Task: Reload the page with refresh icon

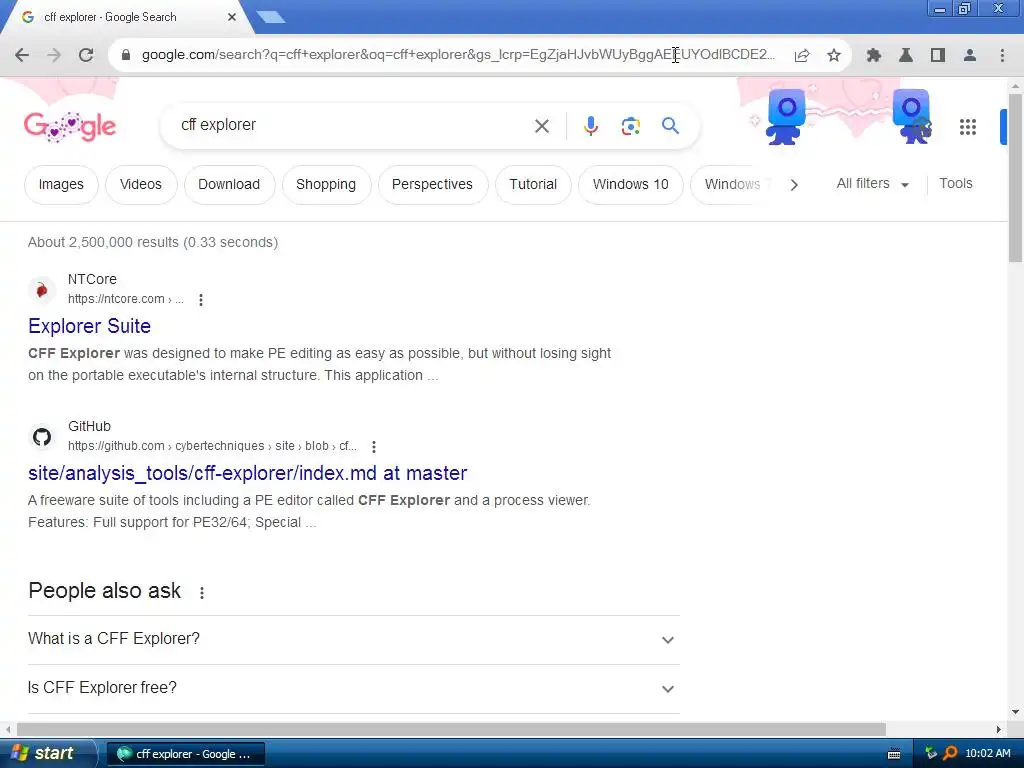Action: click(x=86, y=55)
